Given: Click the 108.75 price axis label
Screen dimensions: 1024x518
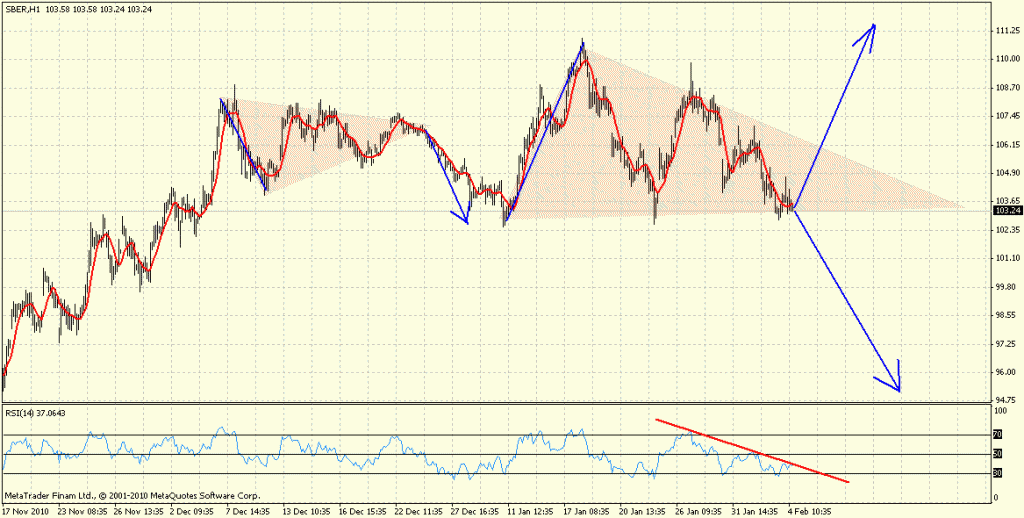Looking at the screenshot, I should 1007,88.
